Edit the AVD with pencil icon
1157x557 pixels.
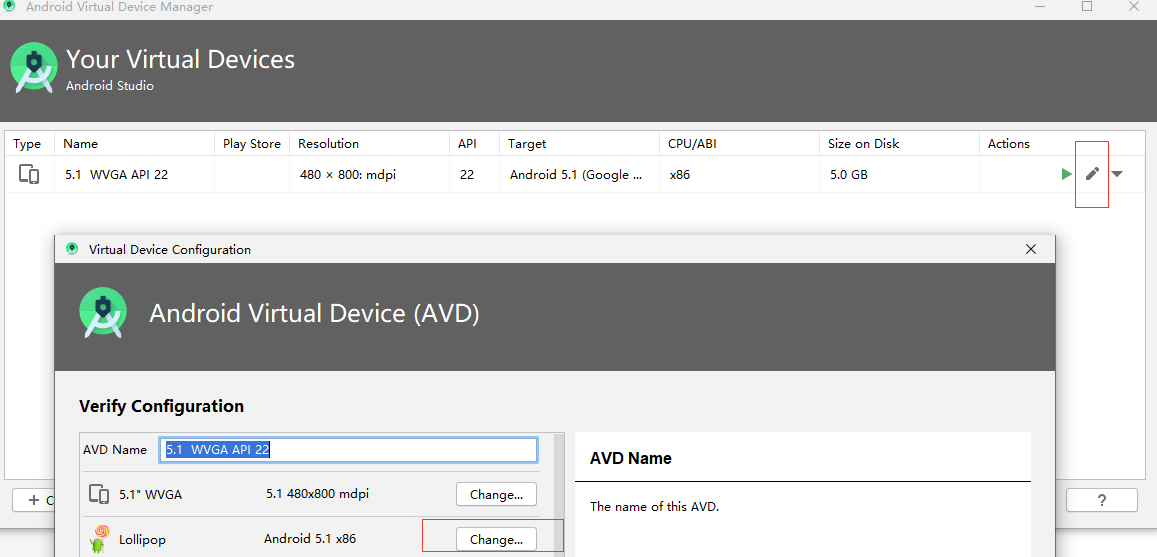[1093, 173]
